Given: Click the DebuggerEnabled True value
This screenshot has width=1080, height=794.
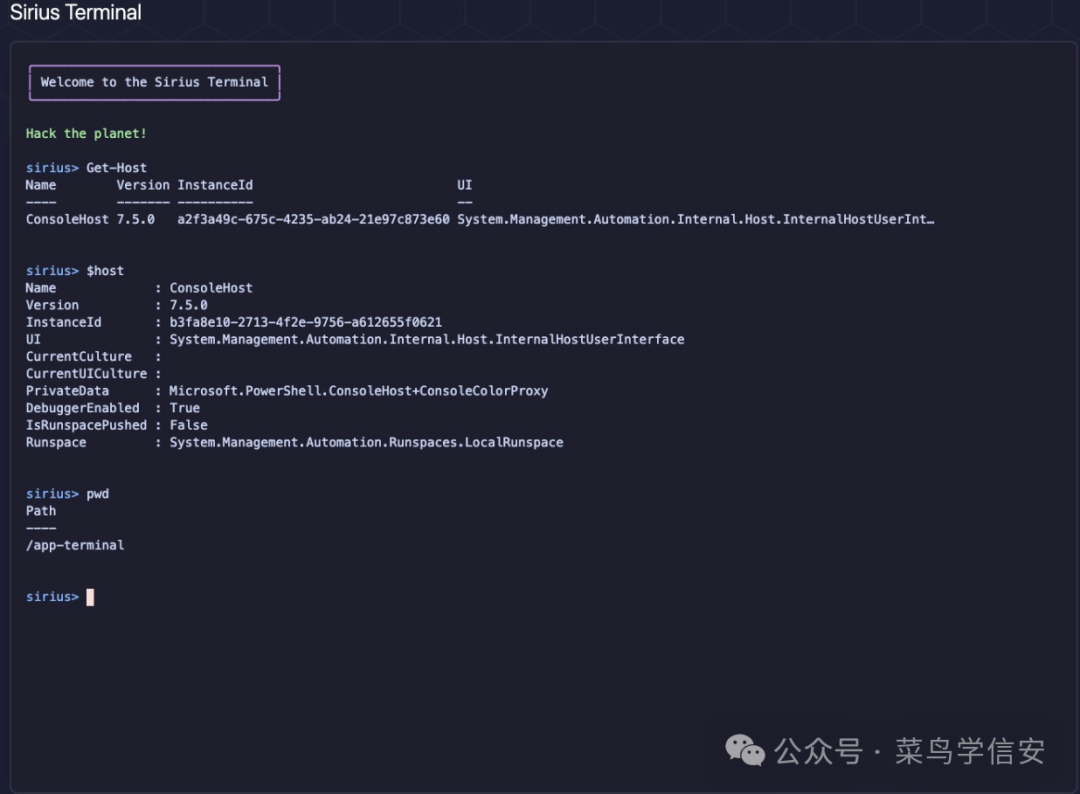Looking at the screenshot, I should 184,408.
